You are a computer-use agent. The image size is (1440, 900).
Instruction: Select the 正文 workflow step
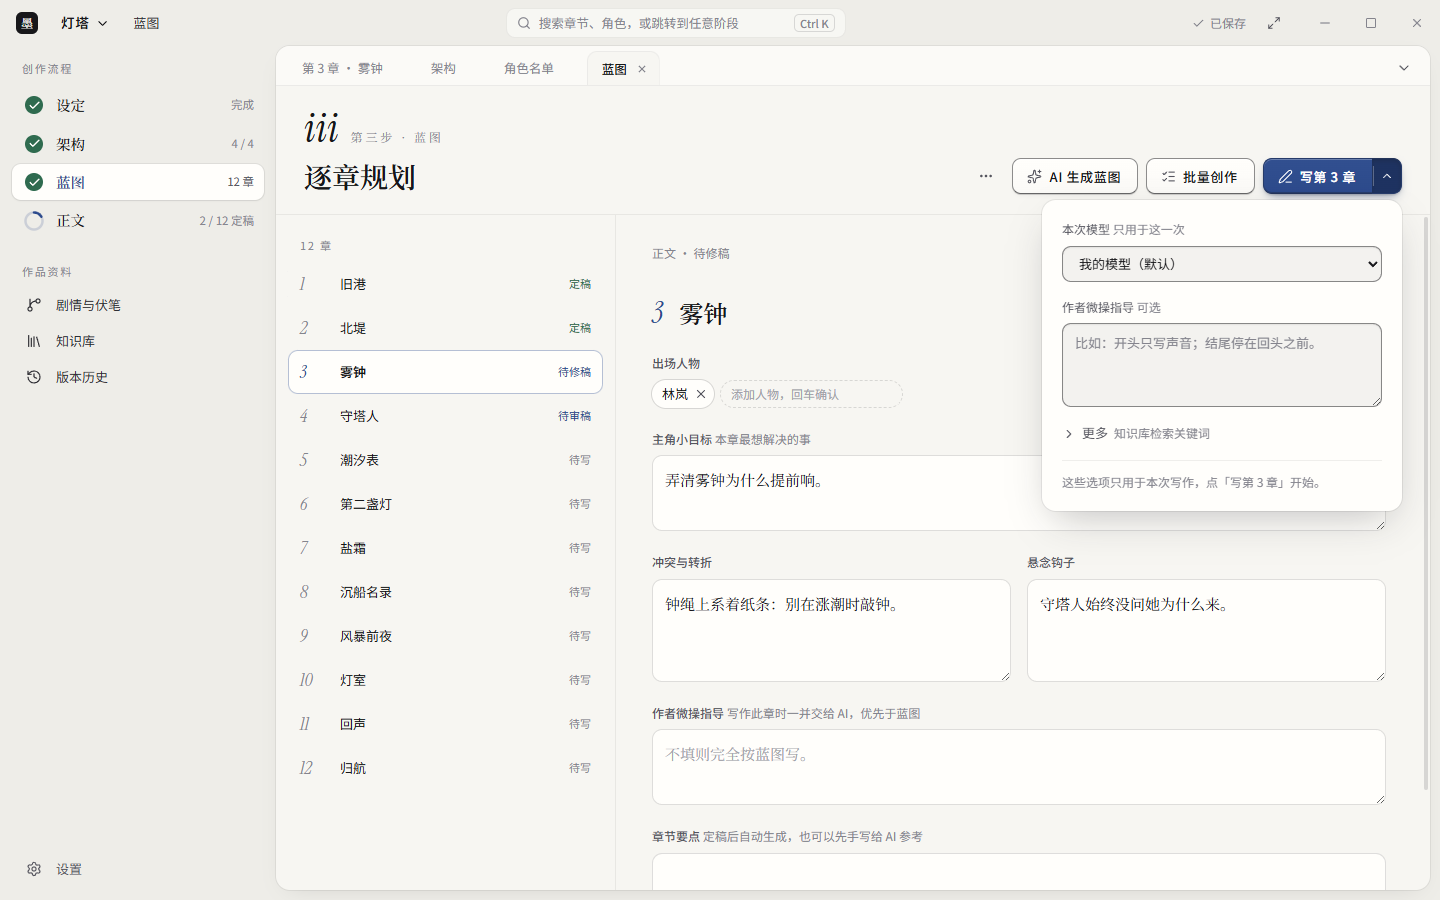click(x=138, y=221)
